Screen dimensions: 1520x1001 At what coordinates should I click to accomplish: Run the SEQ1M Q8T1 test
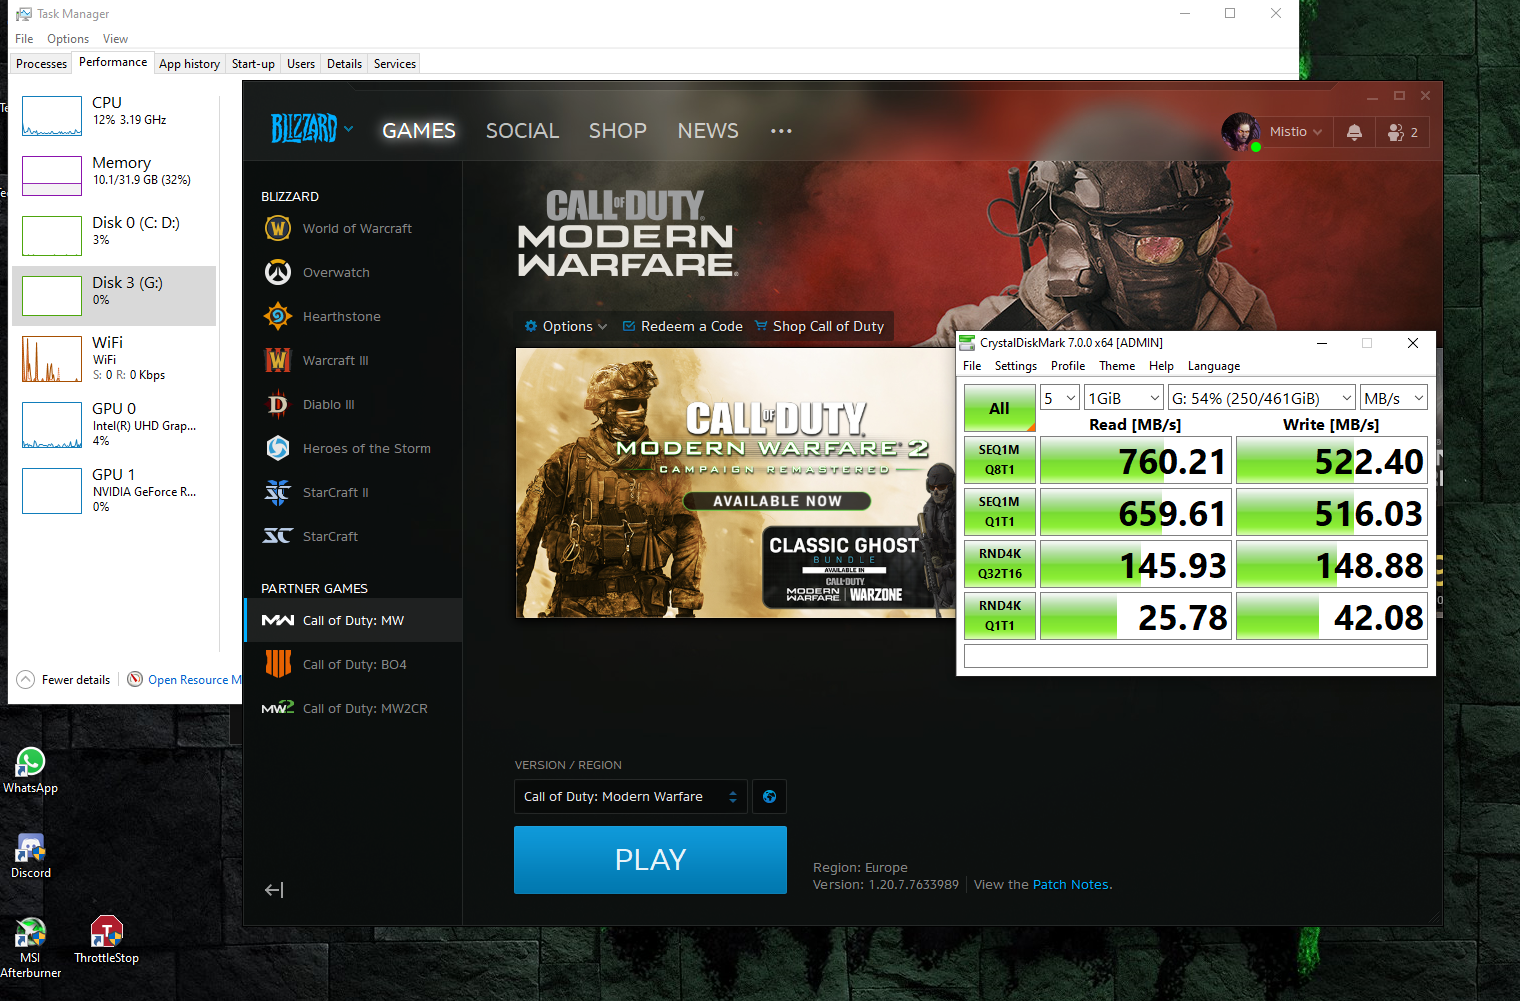[999, 460]
